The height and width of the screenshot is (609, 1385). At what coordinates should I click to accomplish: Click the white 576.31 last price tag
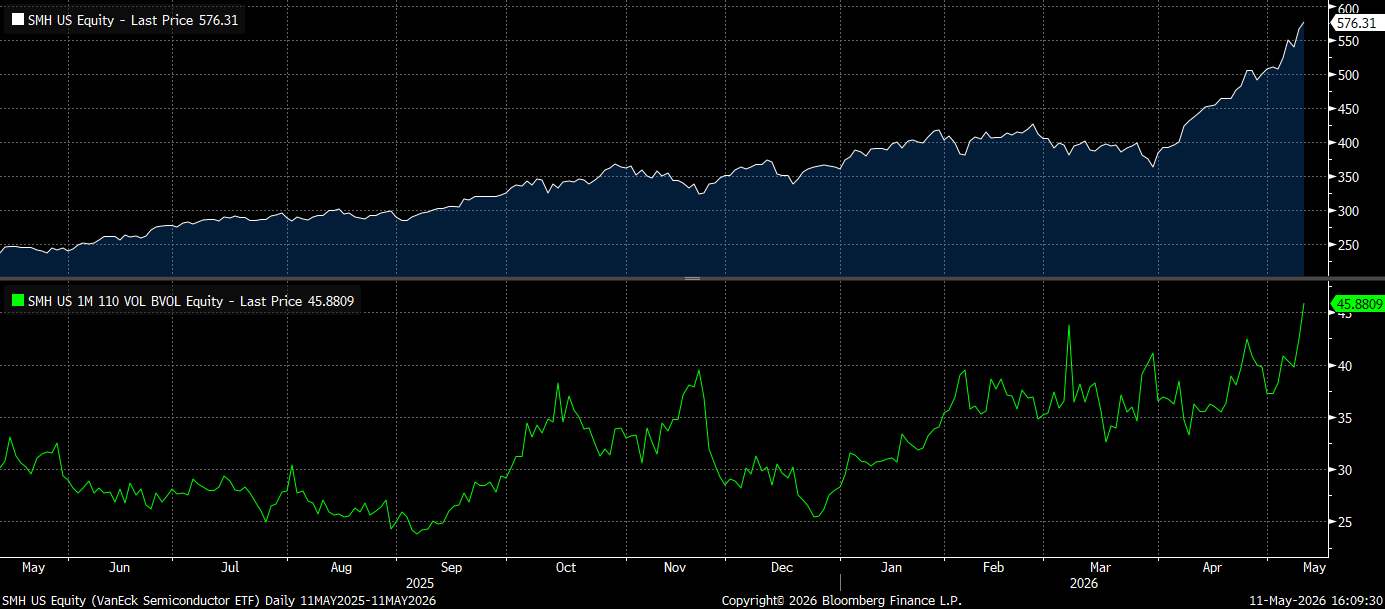pos(1358,22)
